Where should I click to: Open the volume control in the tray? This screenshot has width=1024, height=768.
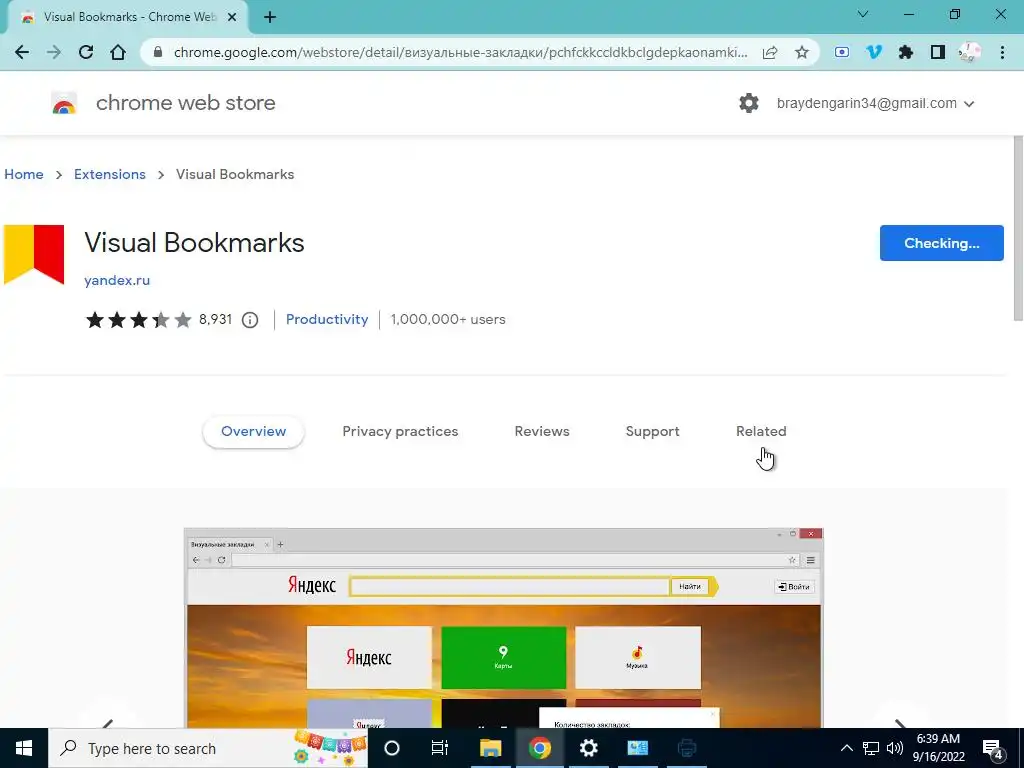(x=895, y=748)
